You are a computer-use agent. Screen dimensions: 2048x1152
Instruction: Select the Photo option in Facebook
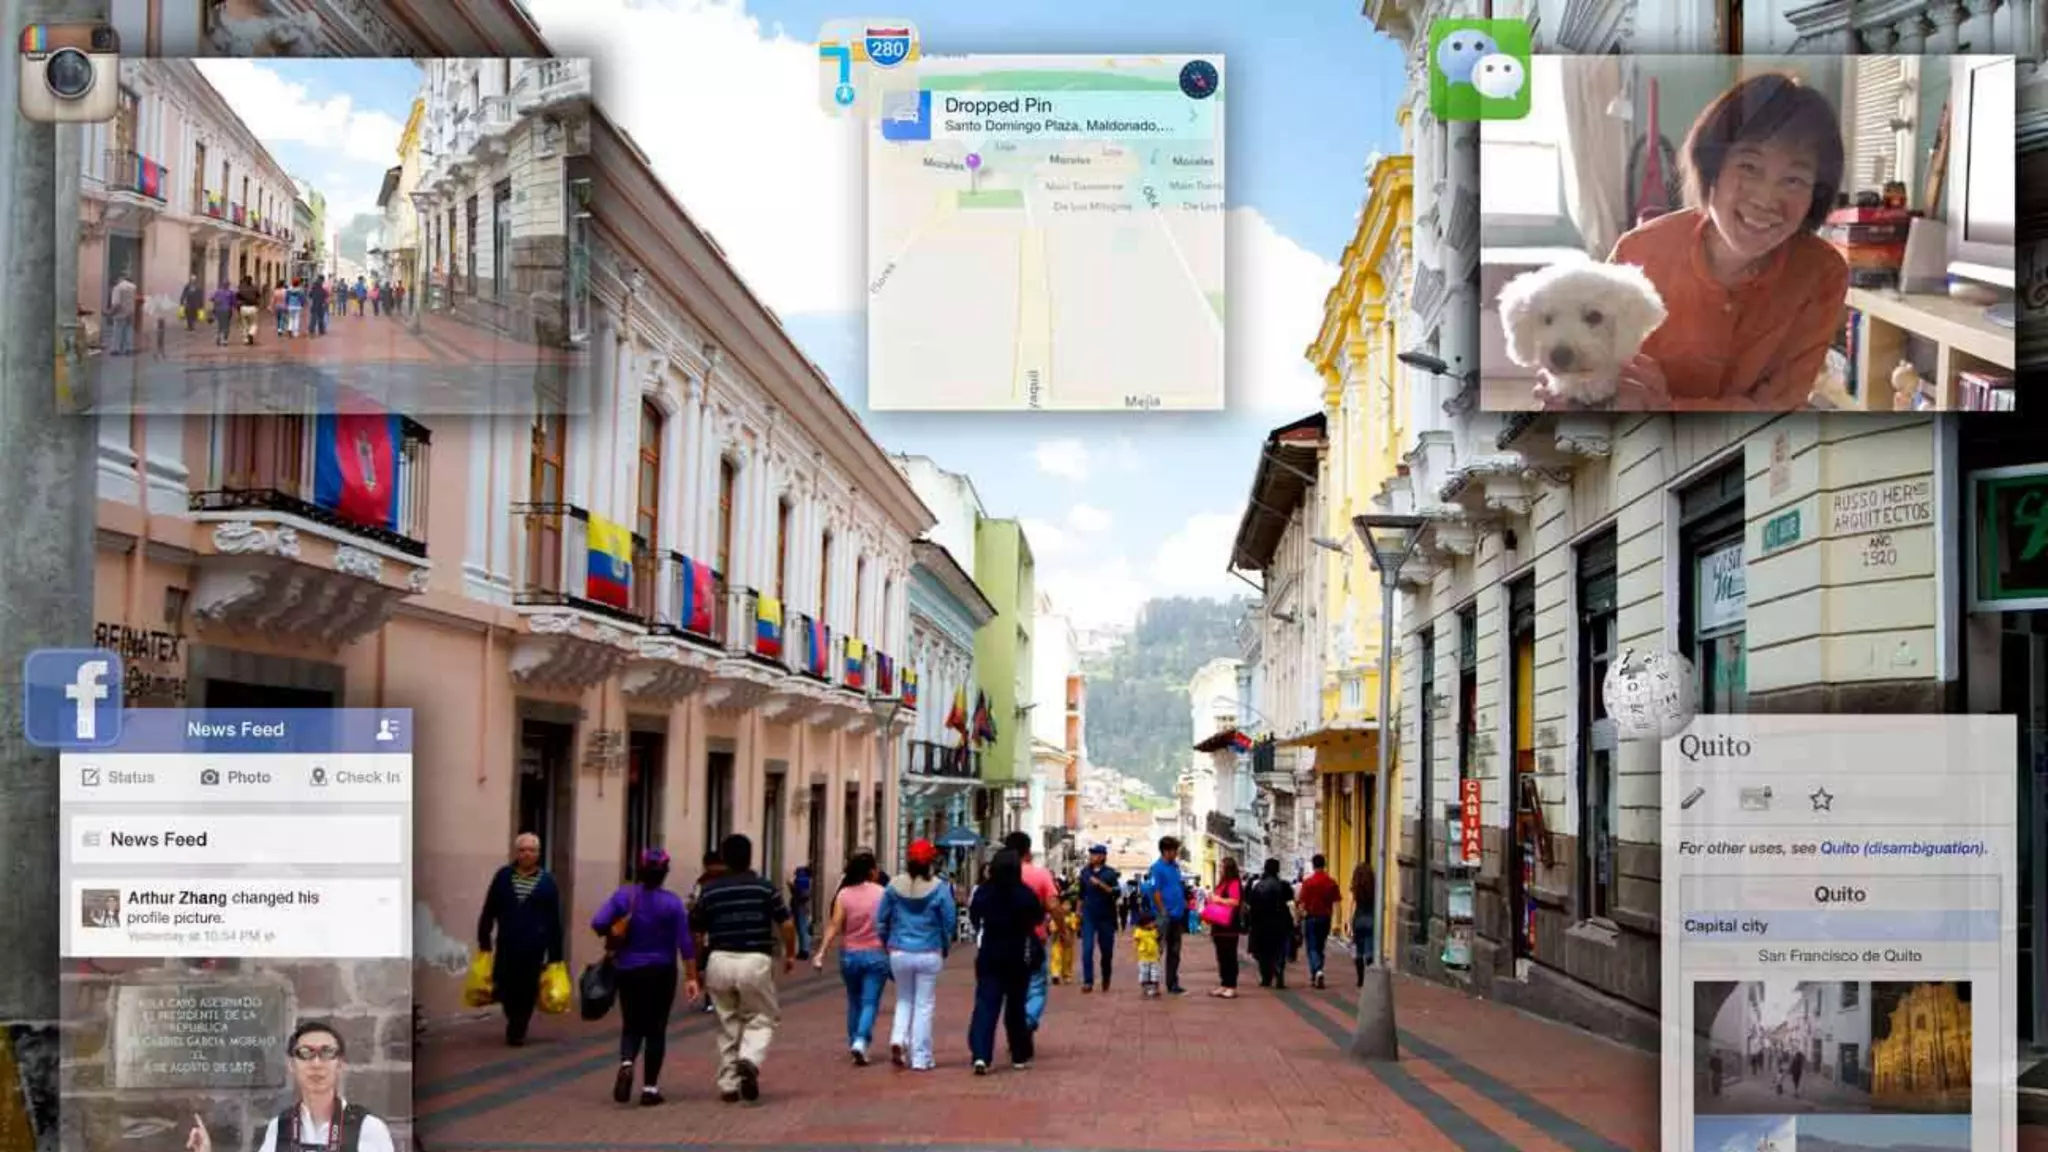pyautogui.click(x=236, y=777)
